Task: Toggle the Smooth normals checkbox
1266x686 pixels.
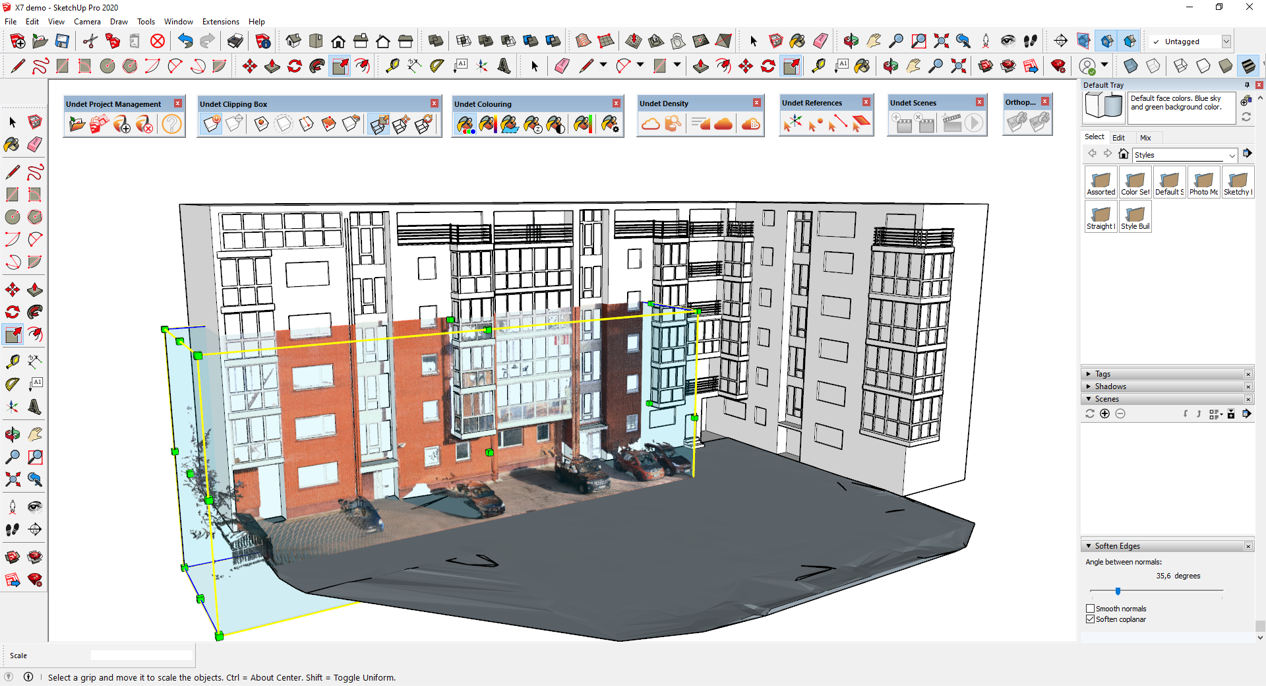Action: pyautogui.click(x=1091, y=608)
